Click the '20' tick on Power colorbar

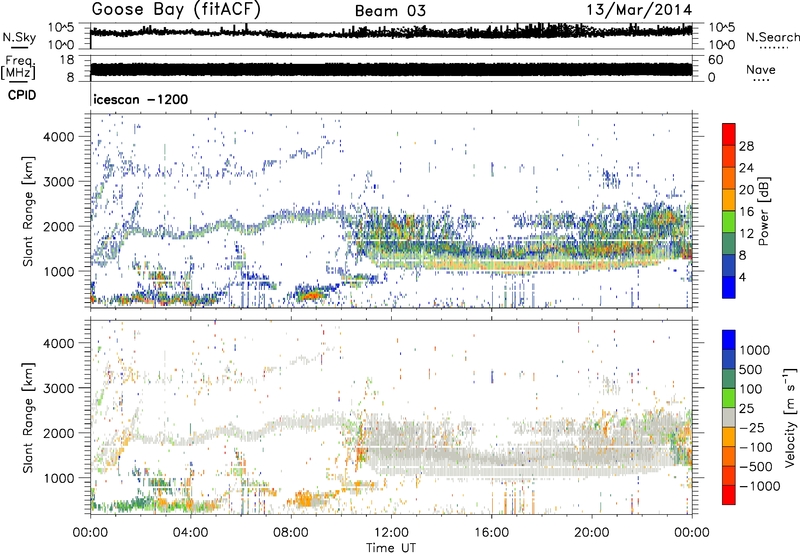point(746,190)
